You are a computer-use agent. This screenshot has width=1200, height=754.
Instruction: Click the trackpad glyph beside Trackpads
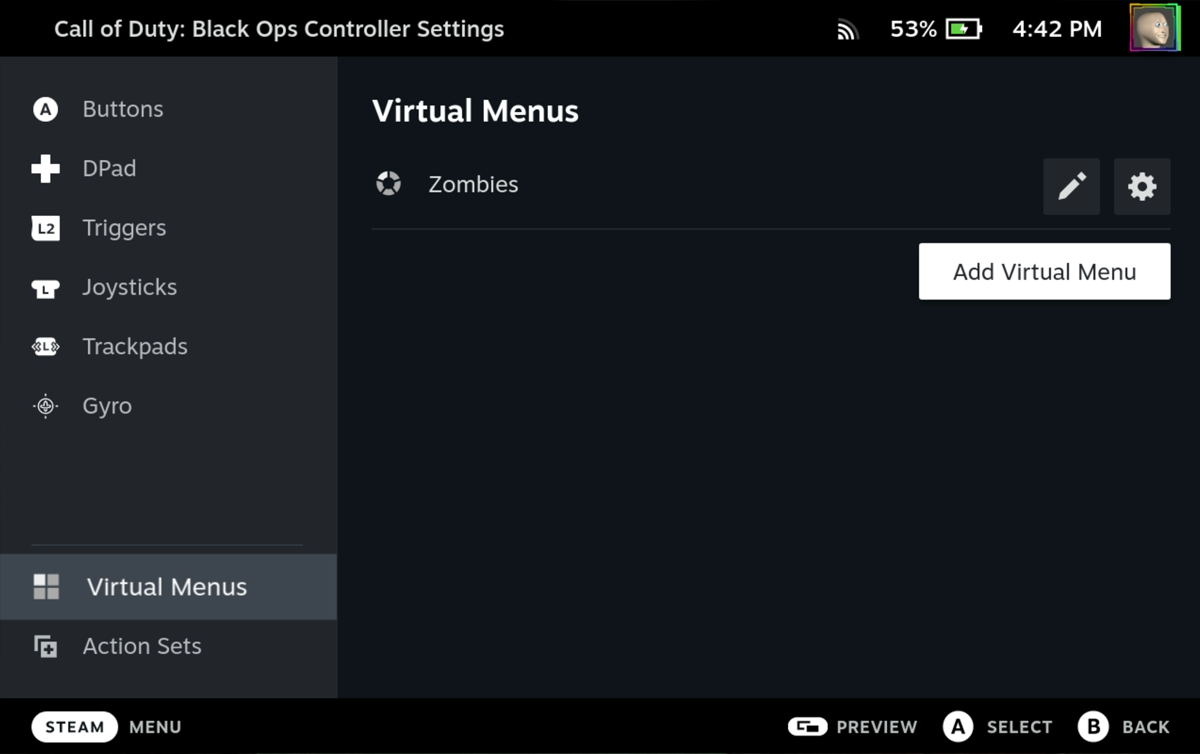click(45, 347)
